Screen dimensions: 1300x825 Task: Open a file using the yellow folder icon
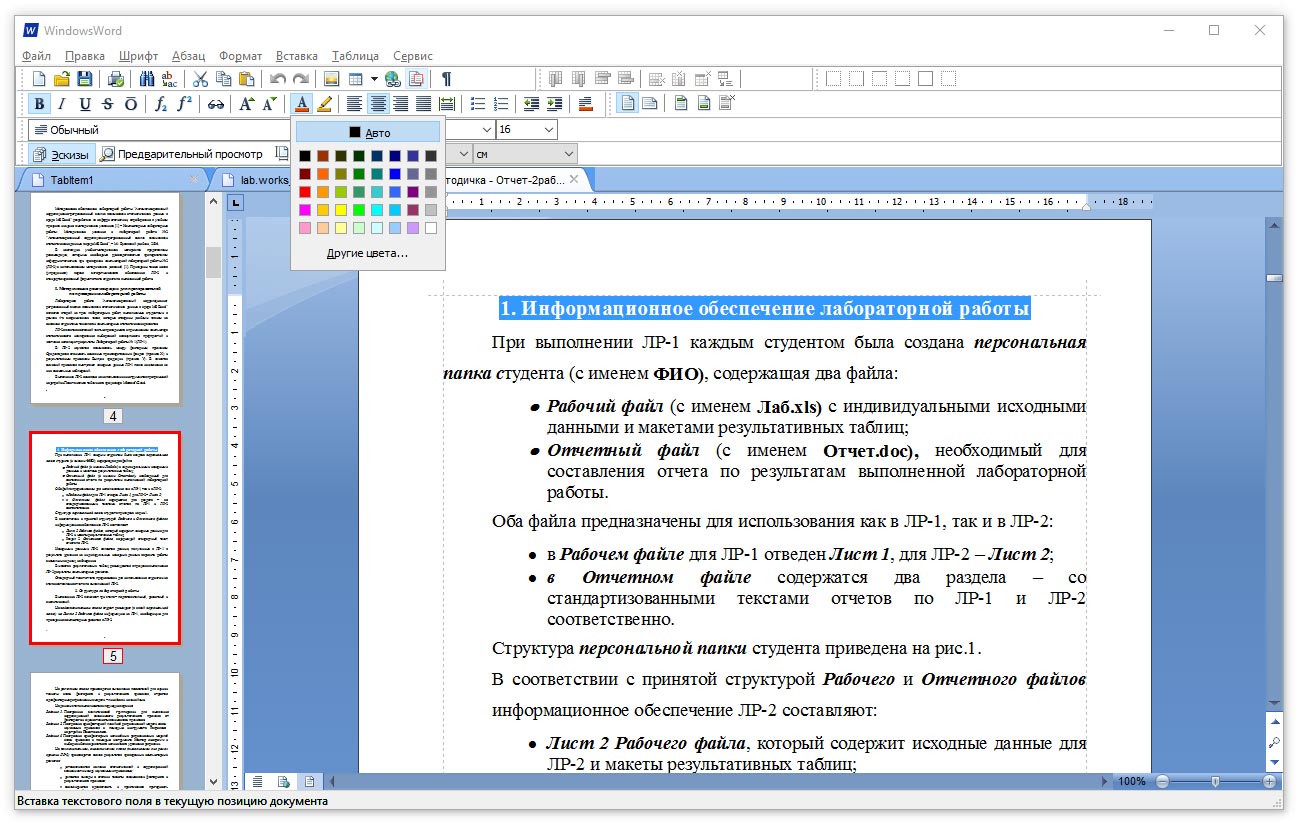(x=61, y=79)
